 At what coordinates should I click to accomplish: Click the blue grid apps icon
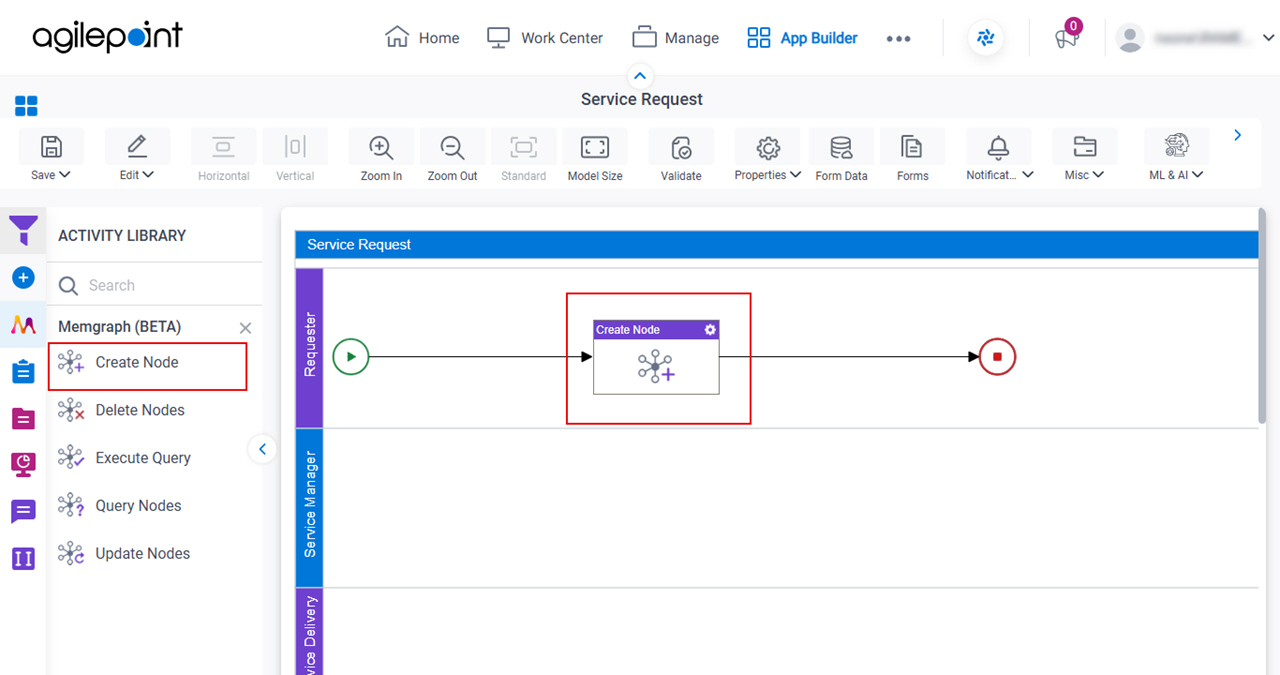(26, 106)
